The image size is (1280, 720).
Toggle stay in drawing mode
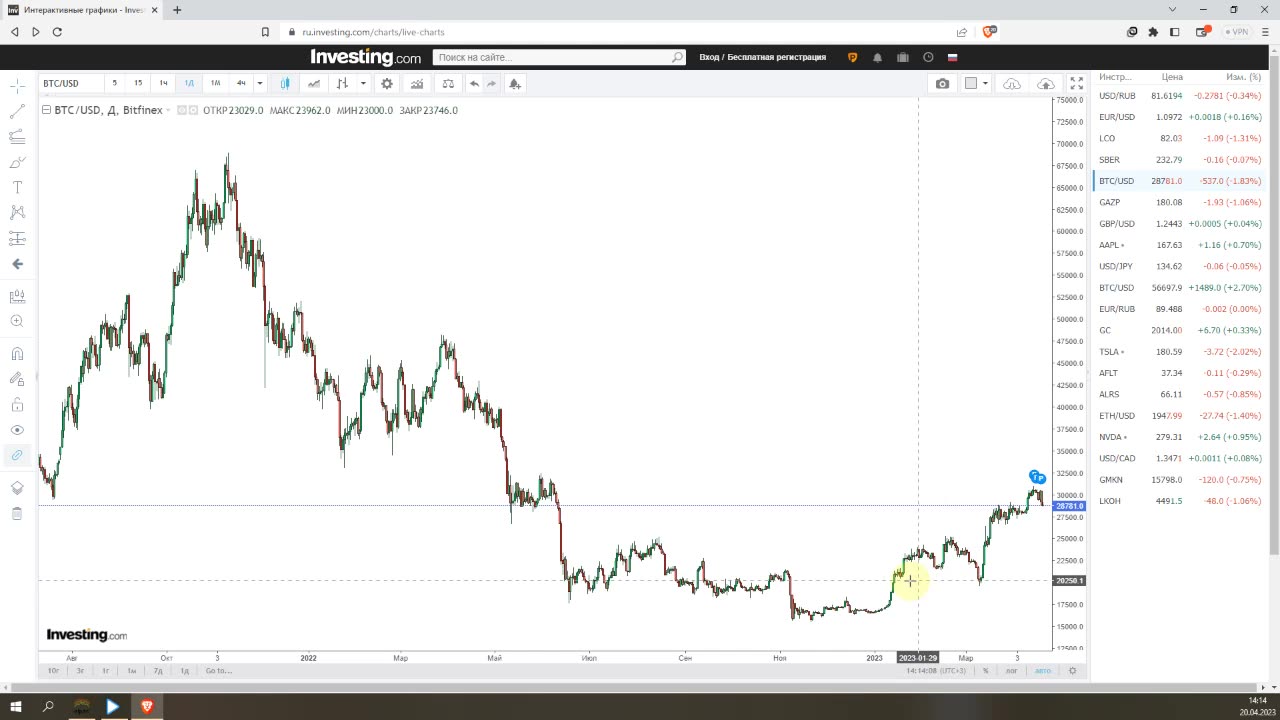pyautogui.click(x=17, y=379)
